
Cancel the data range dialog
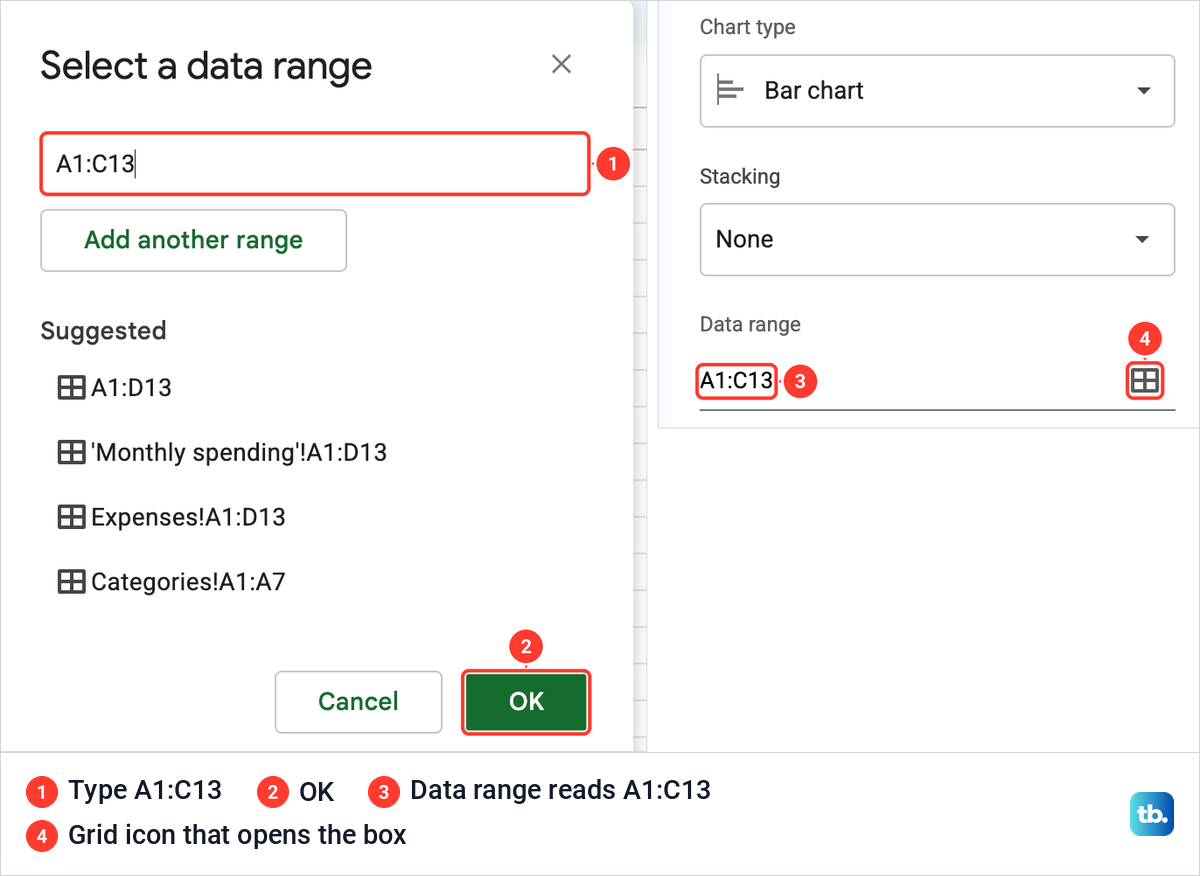point(358,702)
